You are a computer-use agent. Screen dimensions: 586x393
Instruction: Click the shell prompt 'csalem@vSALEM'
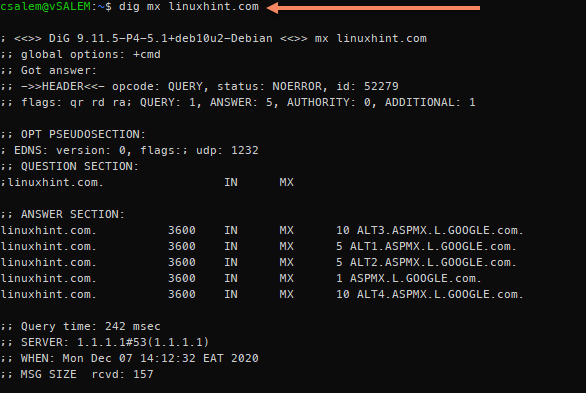click(45, 7)
